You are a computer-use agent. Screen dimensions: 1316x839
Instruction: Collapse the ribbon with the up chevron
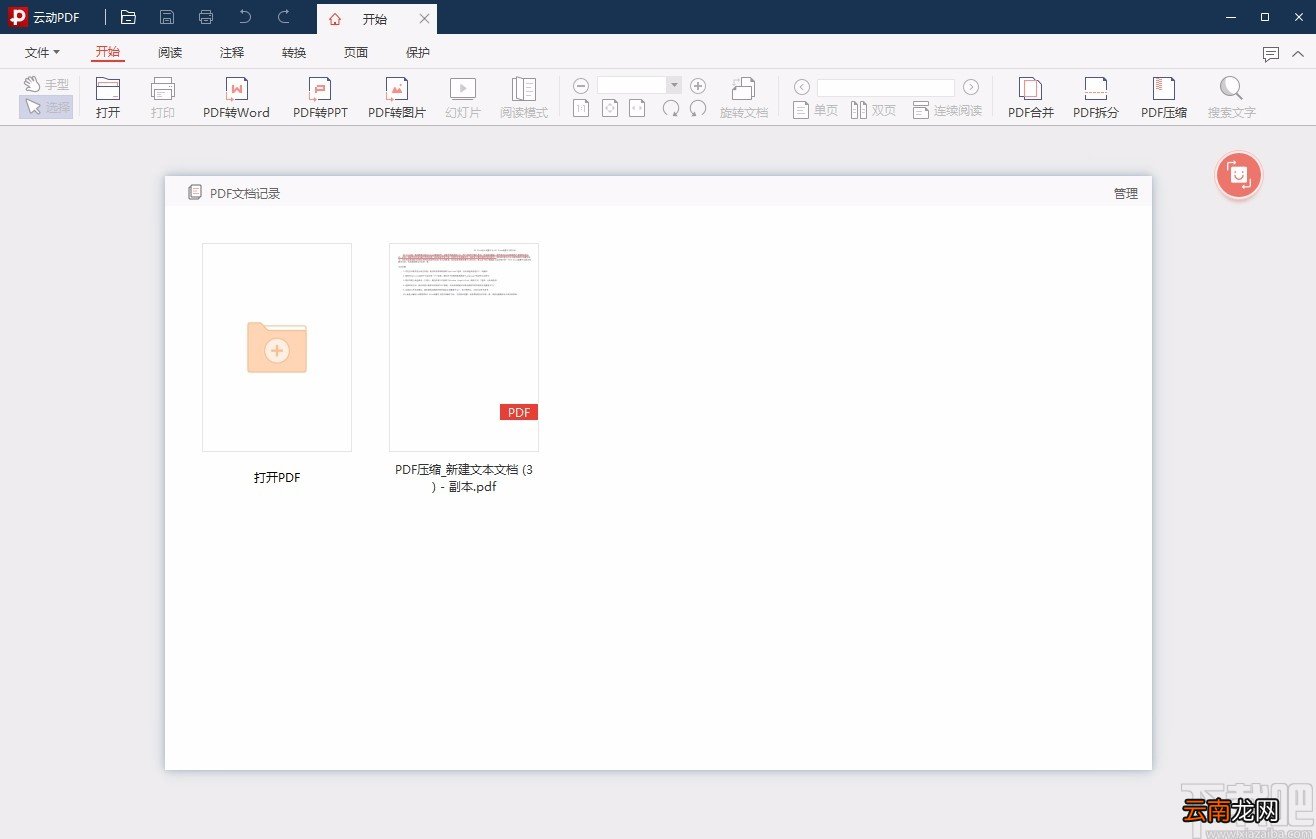pos(1298,54)
